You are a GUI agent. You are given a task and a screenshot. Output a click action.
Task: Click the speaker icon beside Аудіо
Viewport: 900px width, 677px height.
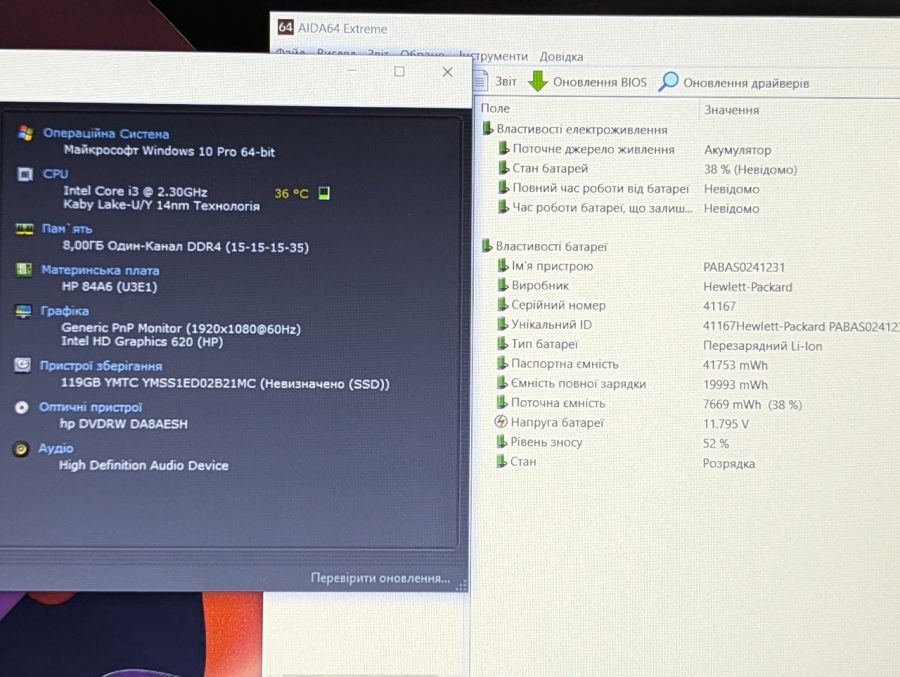click(21, 448)
